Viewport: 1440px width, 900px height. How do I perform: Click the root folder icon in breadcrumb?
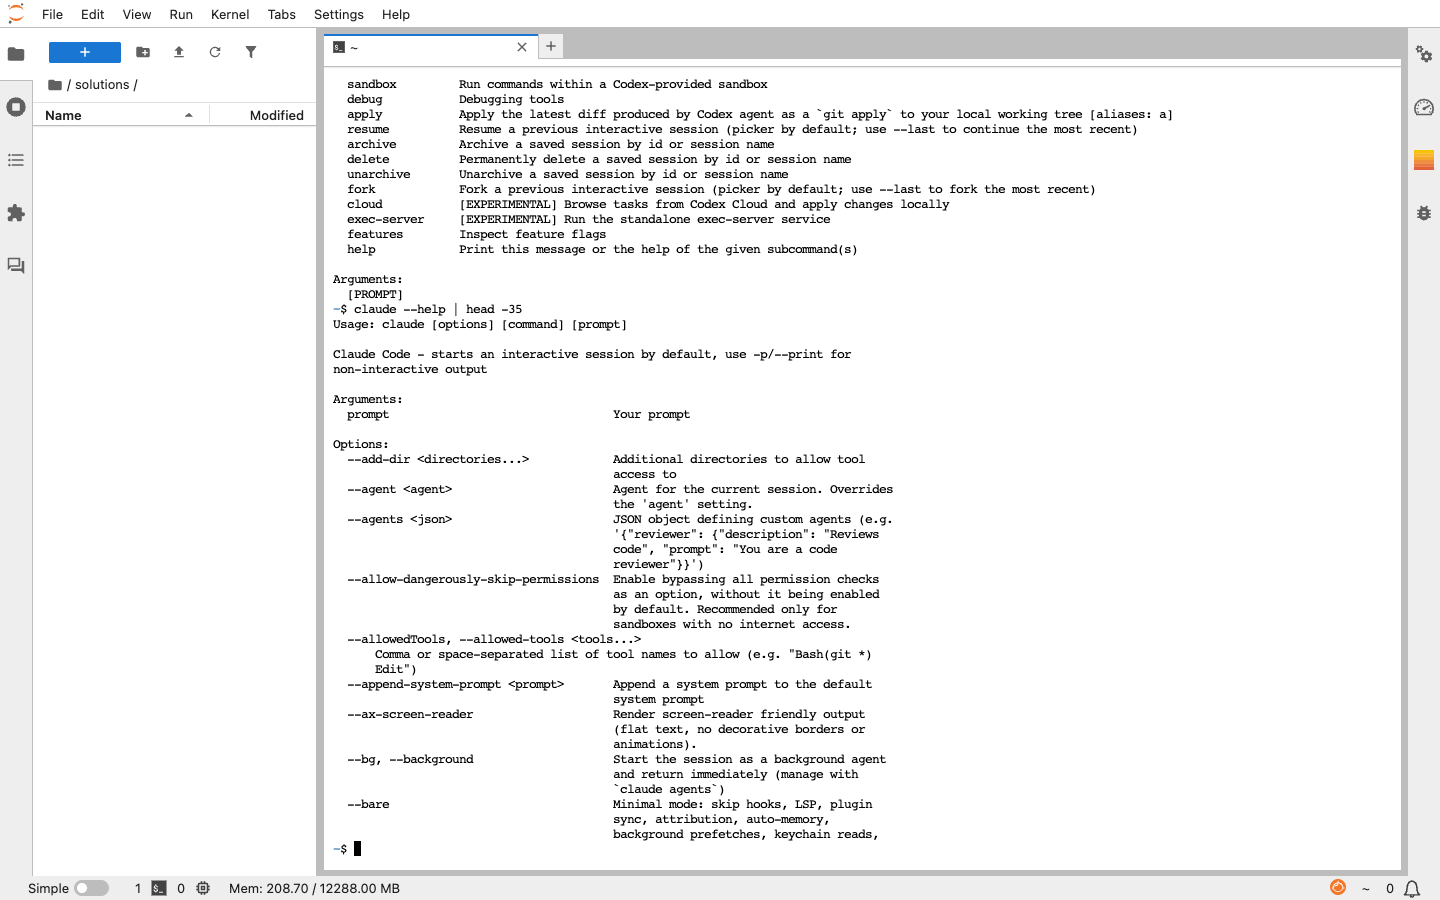[x=55, y=85]
